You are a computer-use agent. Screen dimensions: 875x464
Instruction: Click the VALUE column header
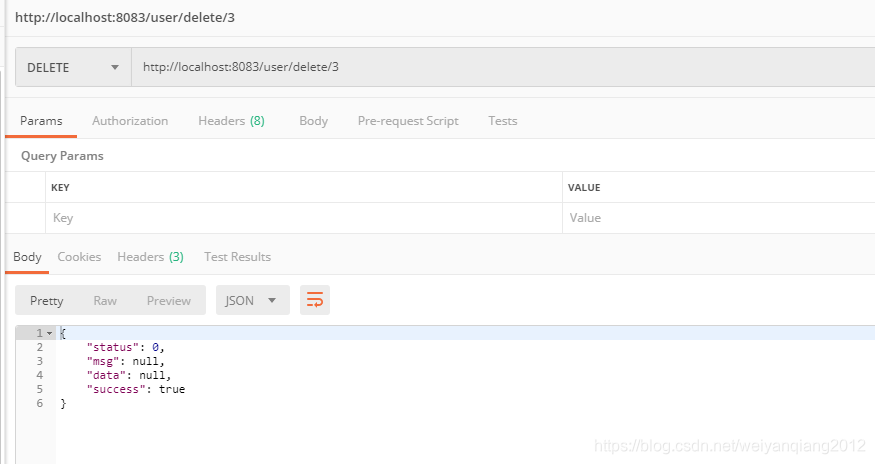click(x=584, y=188)
